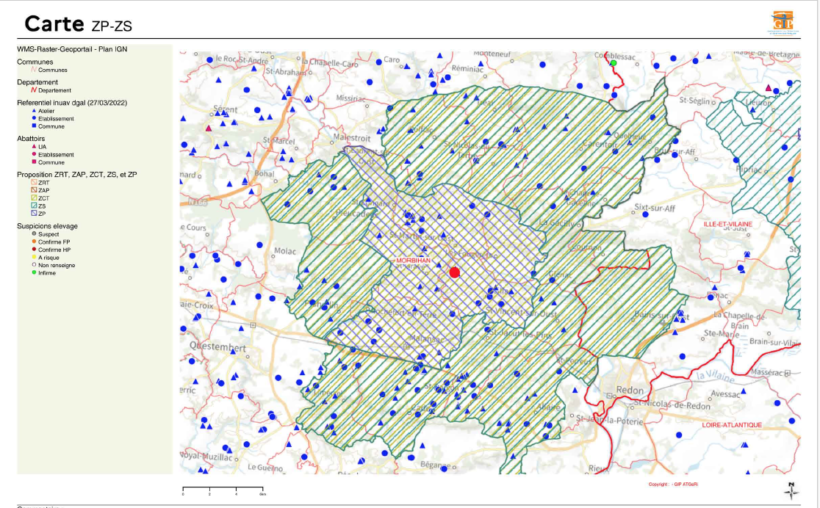
Task: Click the red Departement line symbol in legend
Action: point(34,90)
